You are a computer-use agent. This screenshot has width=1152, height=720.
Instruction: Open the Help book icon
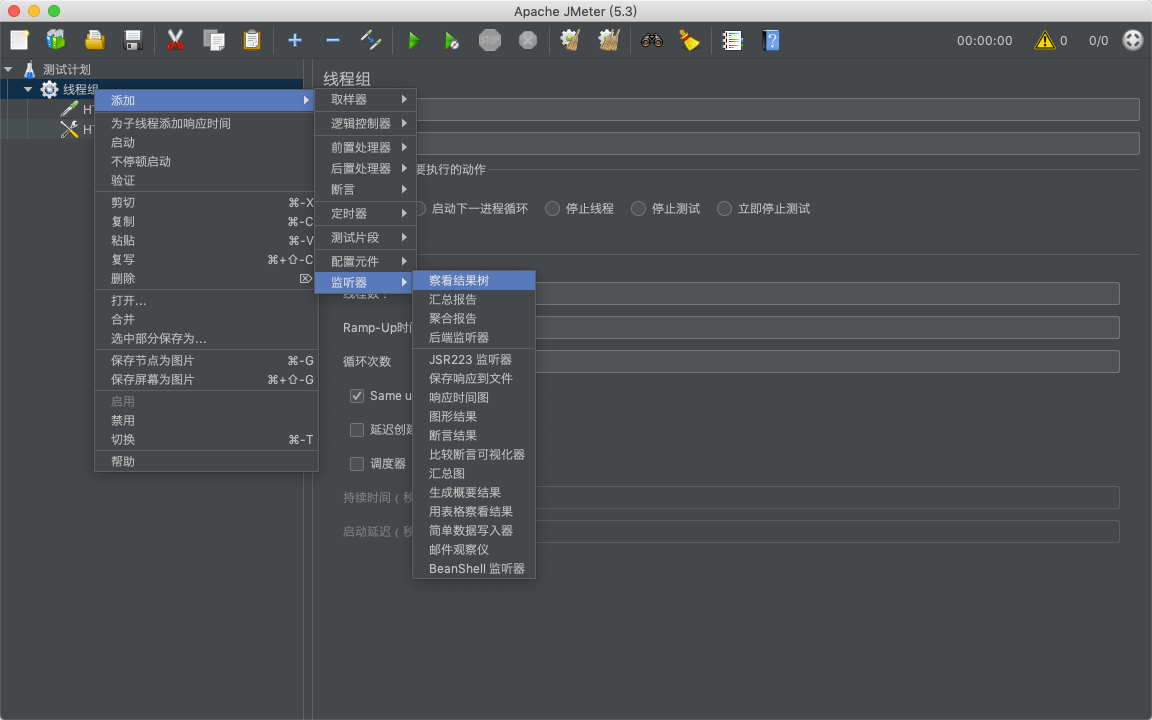click(771, 40)
